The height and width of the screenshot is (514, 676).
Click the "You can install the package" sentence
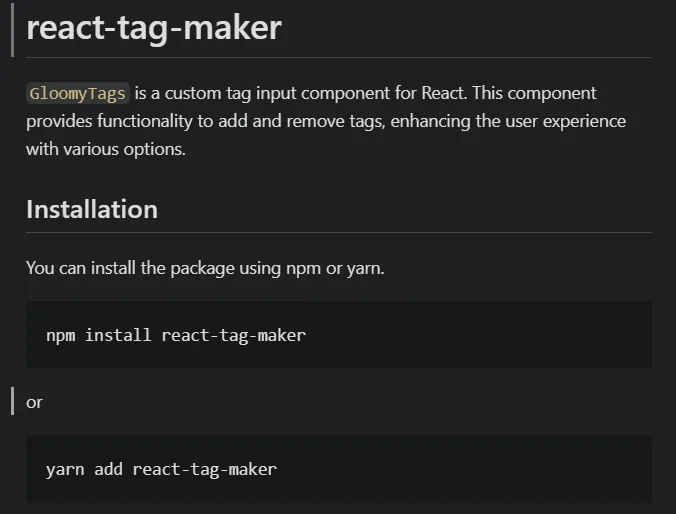(205, 268)
